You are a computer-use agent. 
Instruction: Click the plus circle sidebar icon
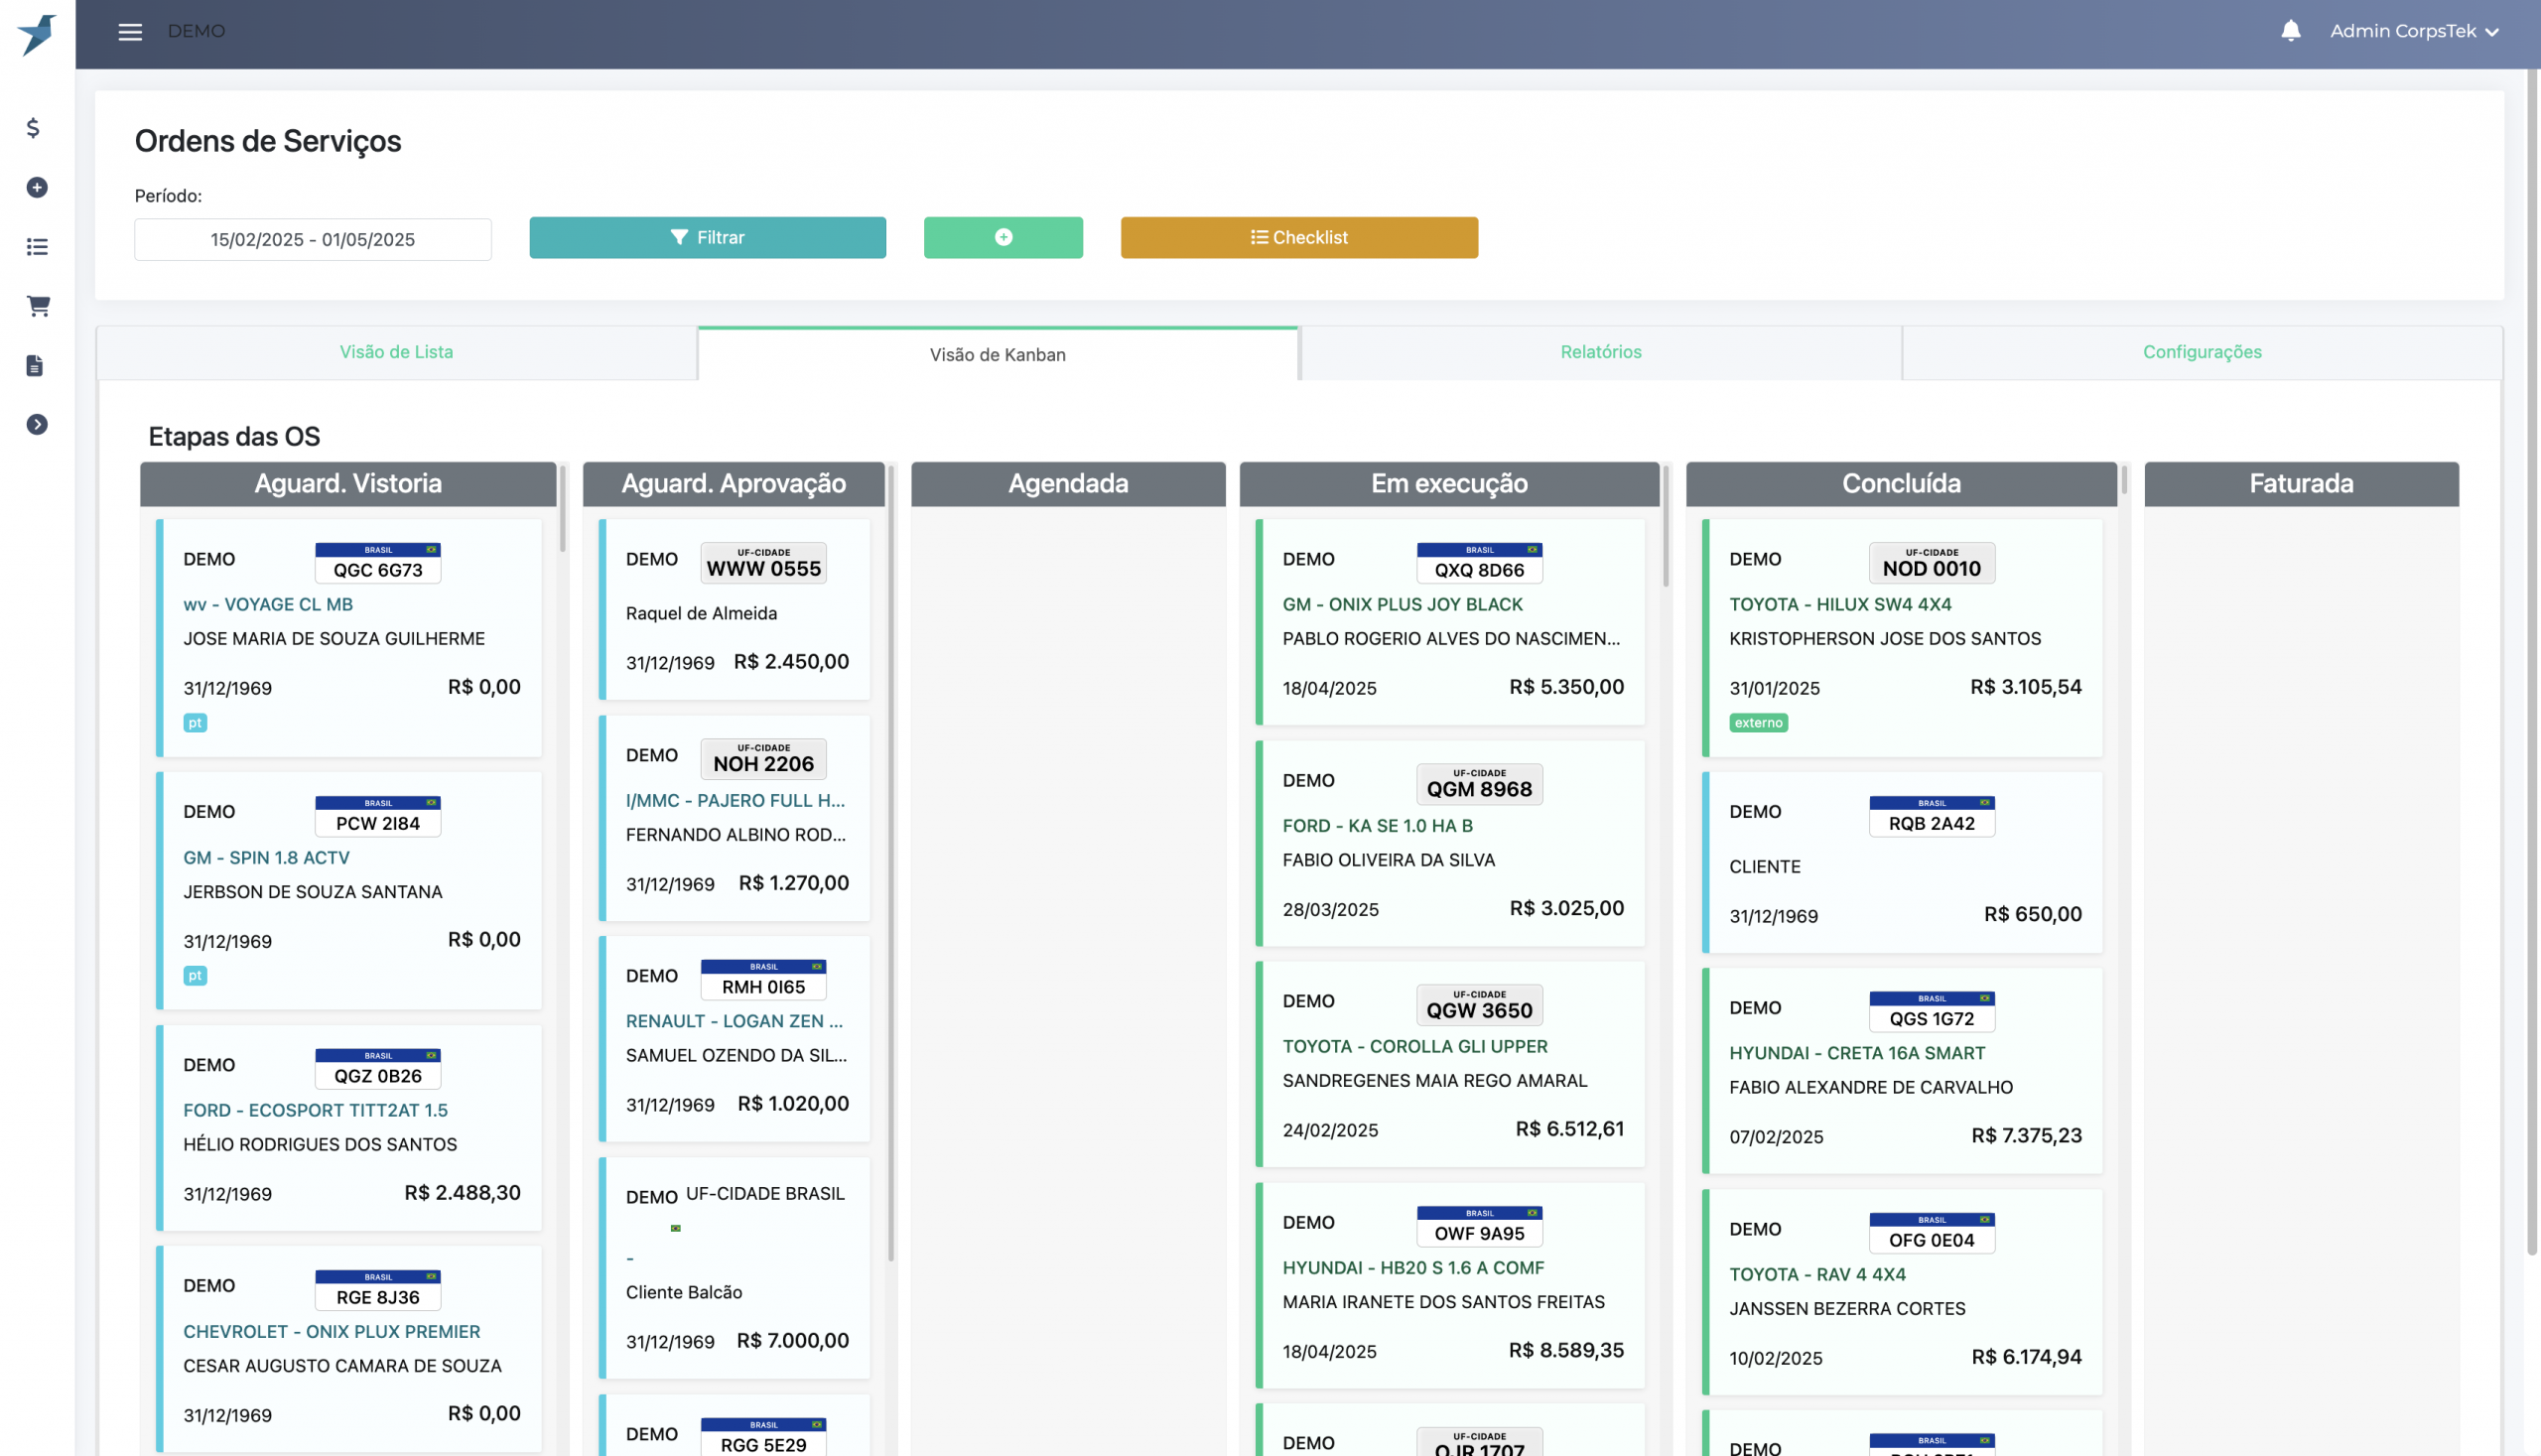tap(37, 187)
